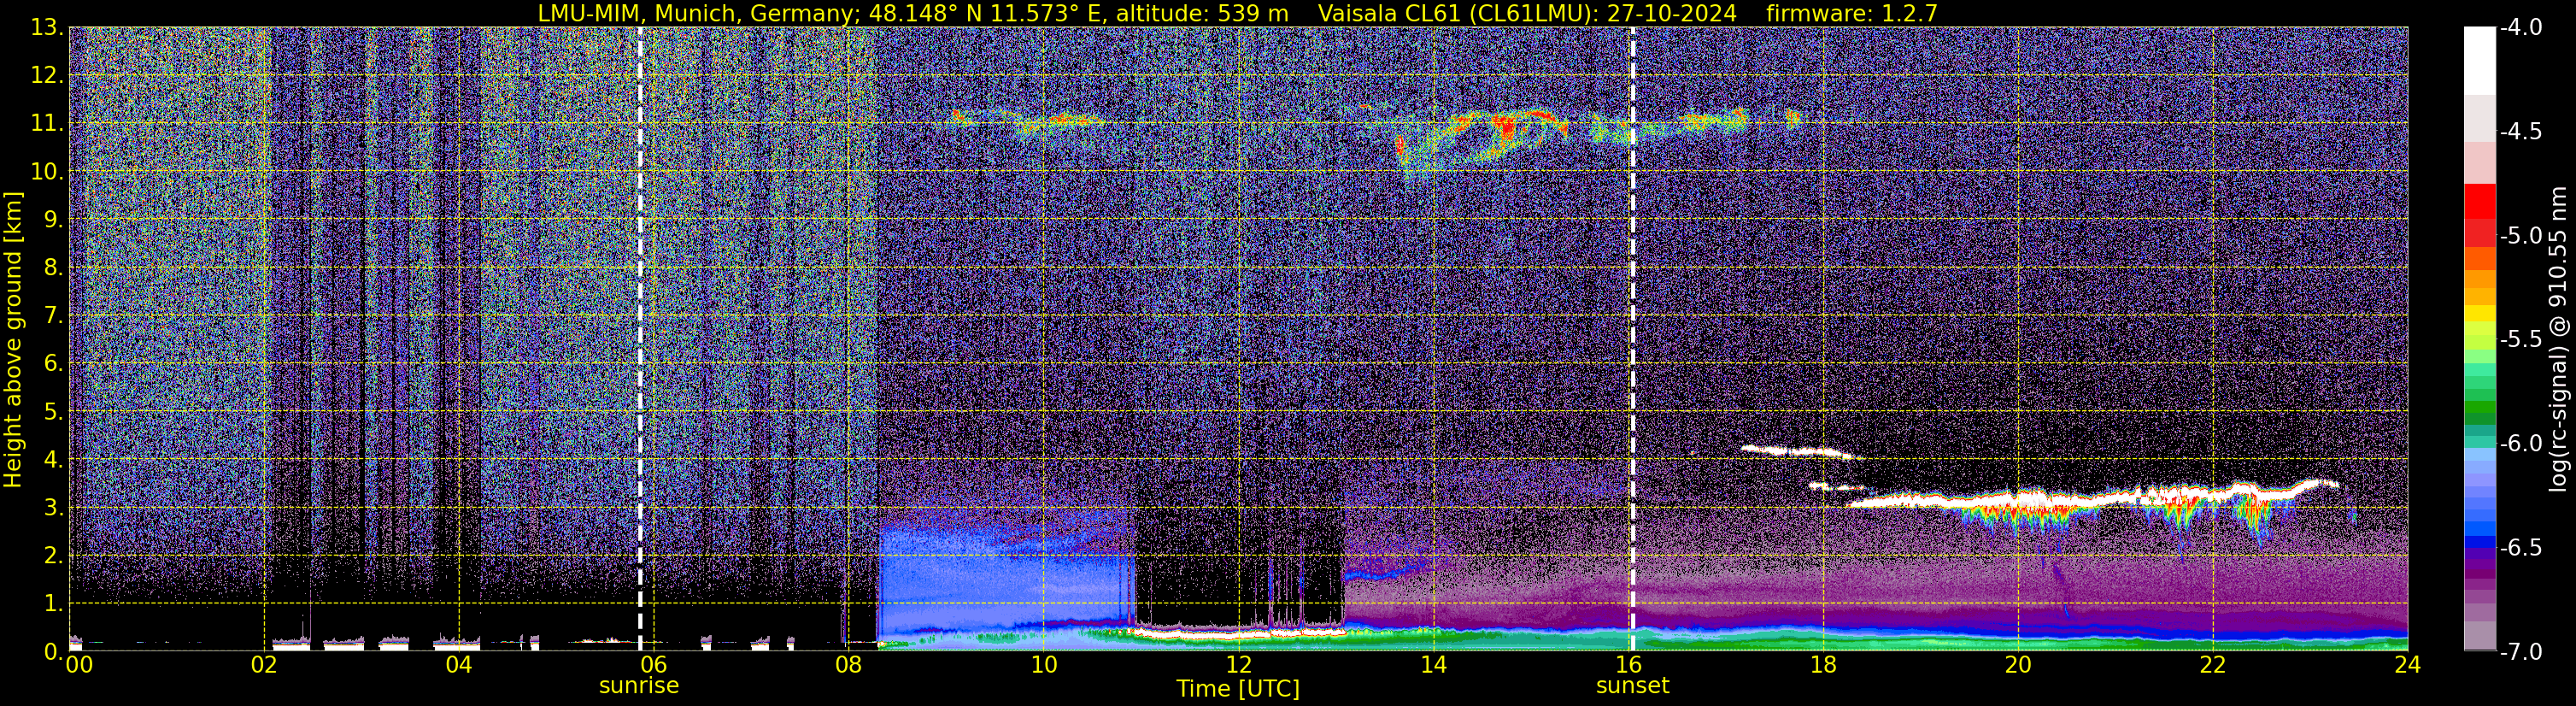The image size is (2576, 706).
Task: Click the "11." height axis tick label
Action: [x=47, y=124]
